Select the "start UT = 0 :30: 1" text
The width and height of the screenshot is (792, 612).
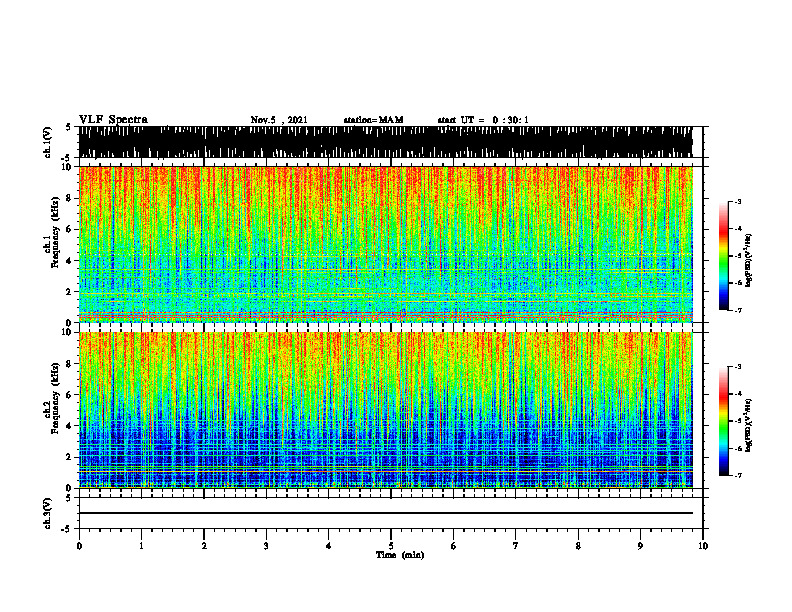pos(483,120)
